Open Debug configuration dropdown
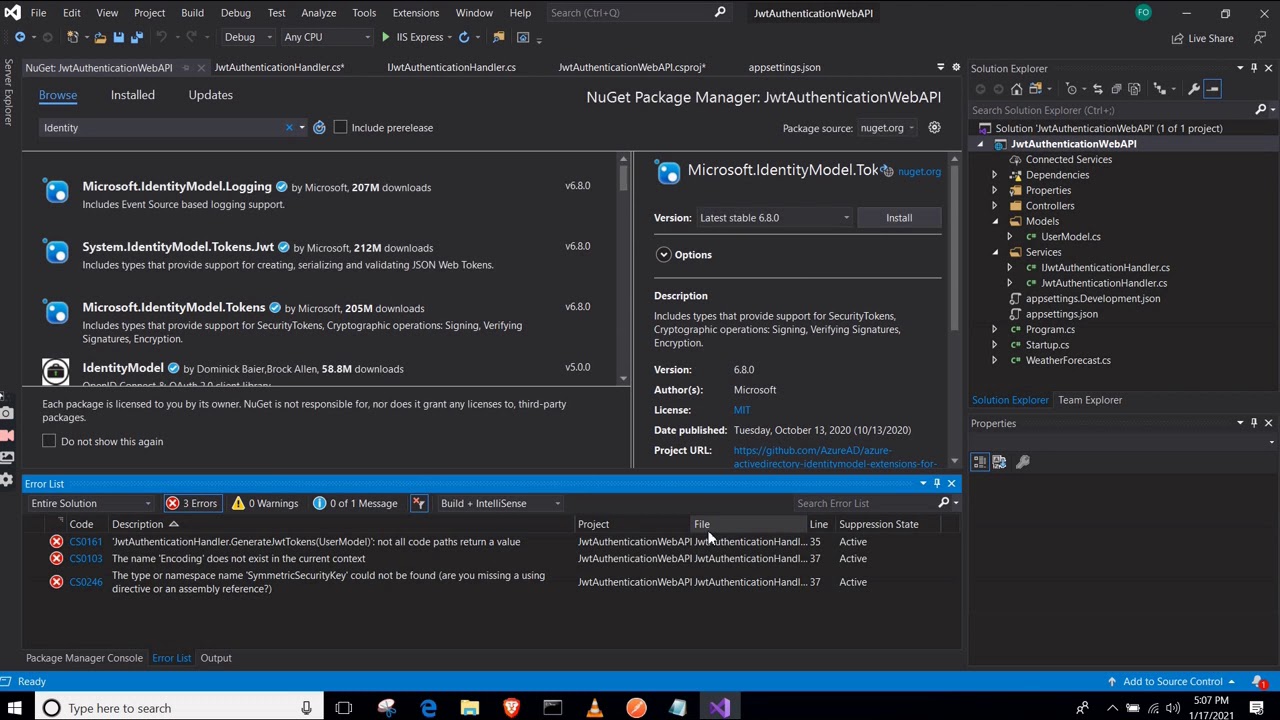1280x720 pixels. click(247, 37)
